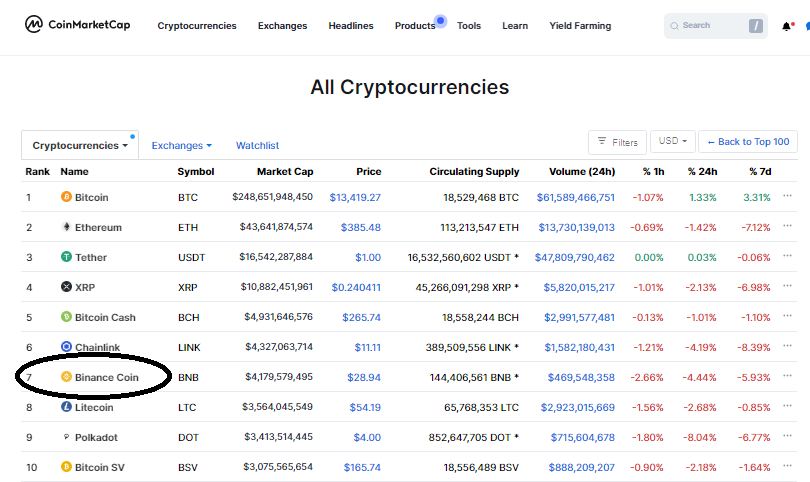Select the LTC symbol cell

coord(187,407)
